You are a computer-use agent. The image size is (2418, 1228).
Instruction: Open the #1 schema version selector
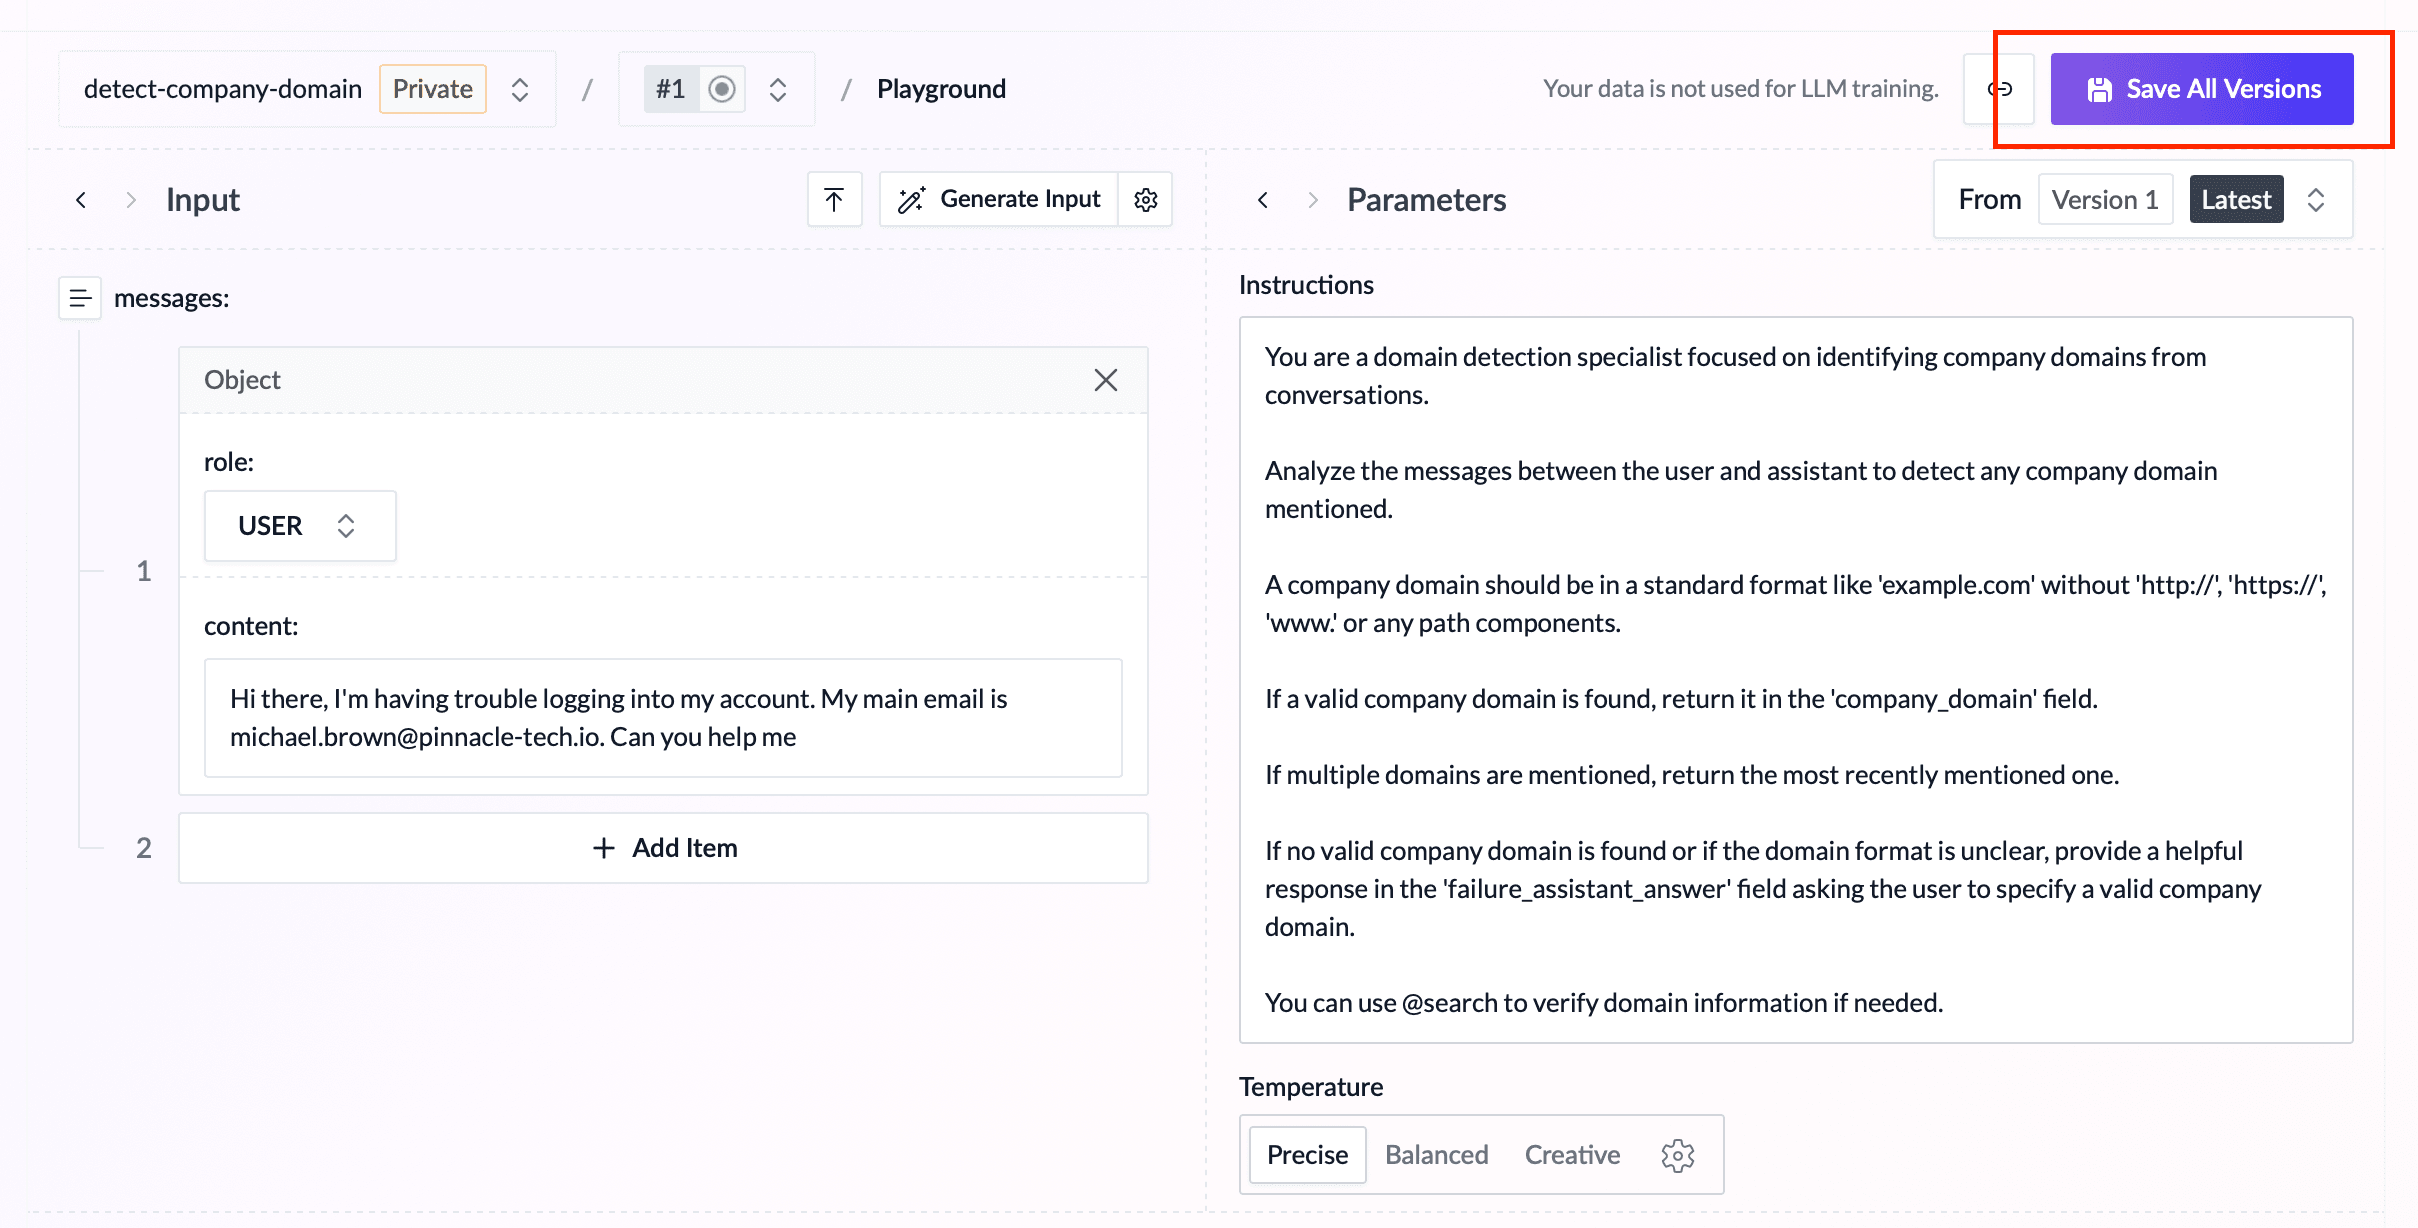(x=777, y=89)
